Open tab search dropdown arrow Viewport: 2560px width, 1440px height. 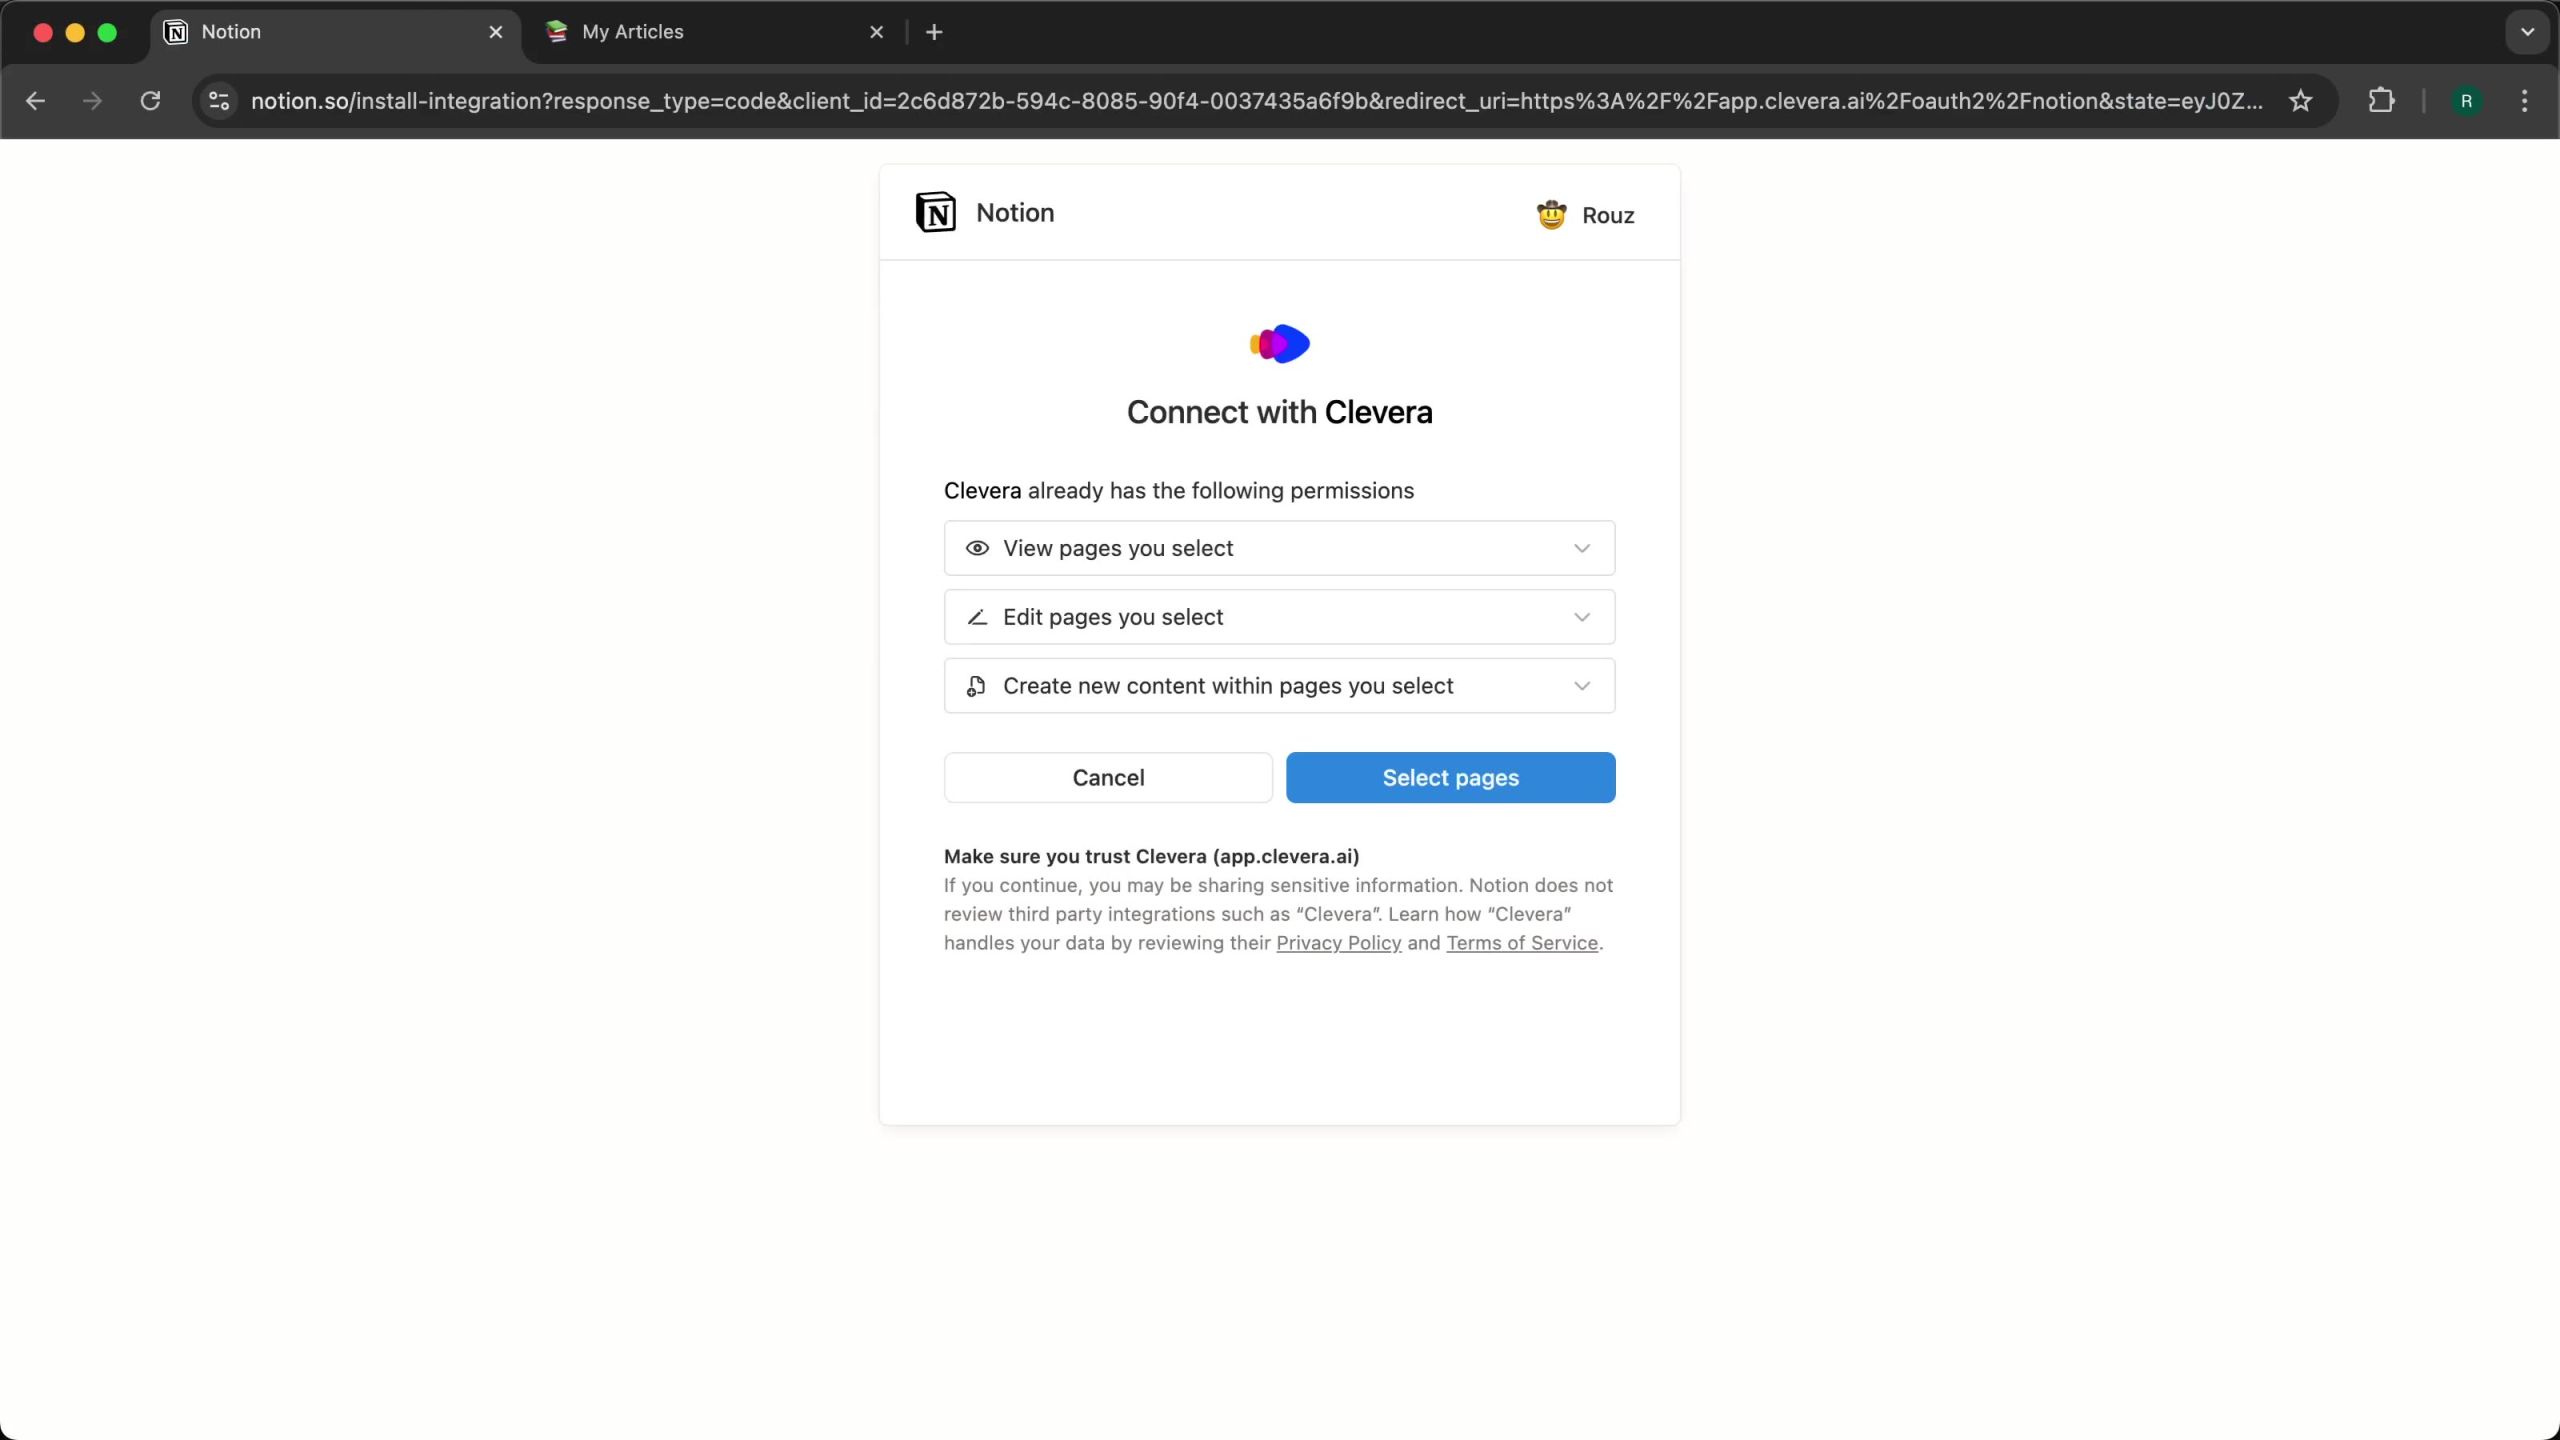(x=2527, y=32)
